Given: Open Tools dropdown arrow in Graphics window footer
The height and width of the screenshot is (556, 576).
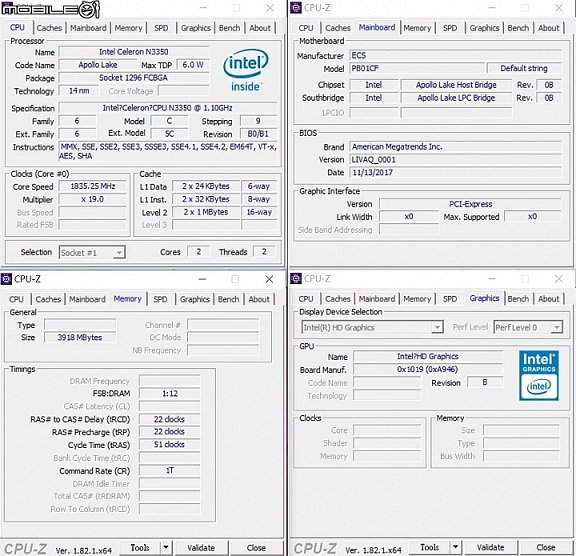Looking at the screenshot, I should tap(456, 547).
